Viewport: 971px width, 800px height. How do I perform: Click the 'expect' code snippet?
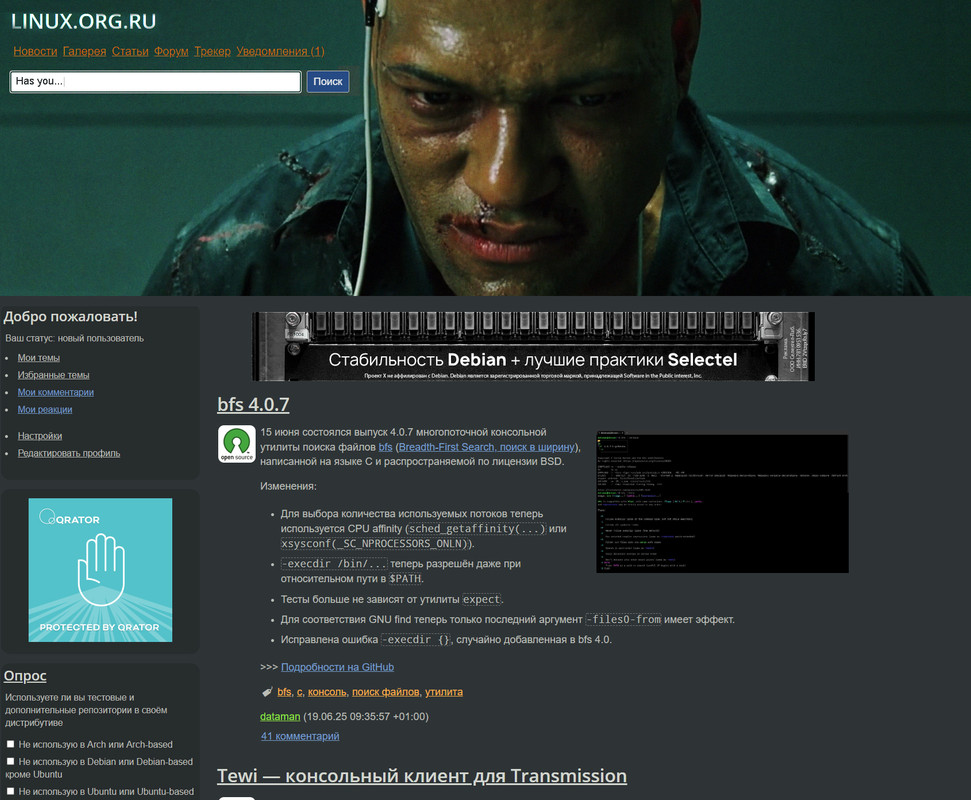pyautogui.click(x=482, y=599)
